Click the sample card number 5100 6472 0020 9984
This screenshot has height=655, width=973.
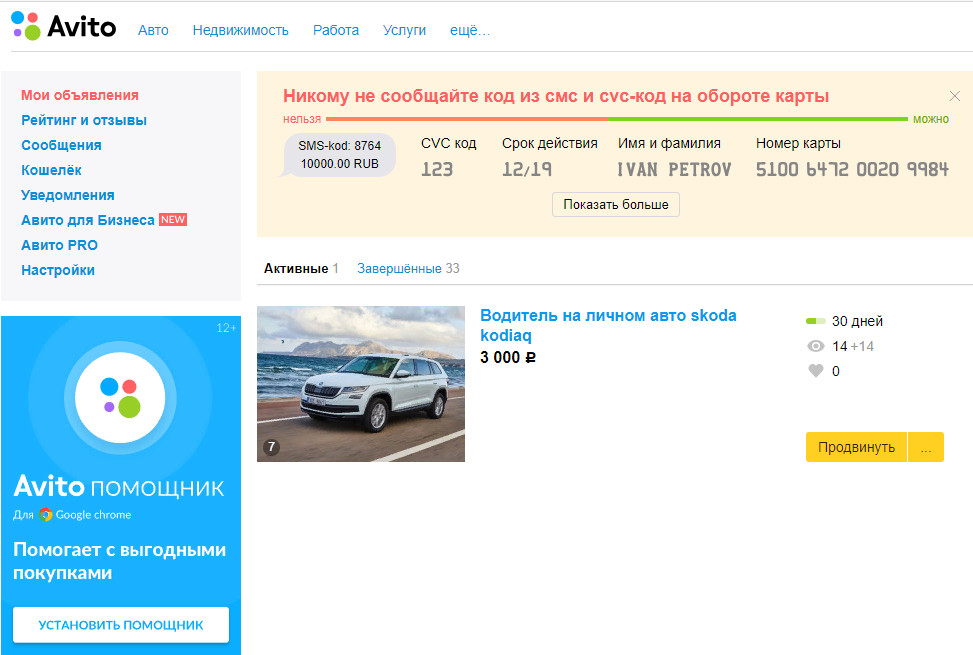[852, 169]
